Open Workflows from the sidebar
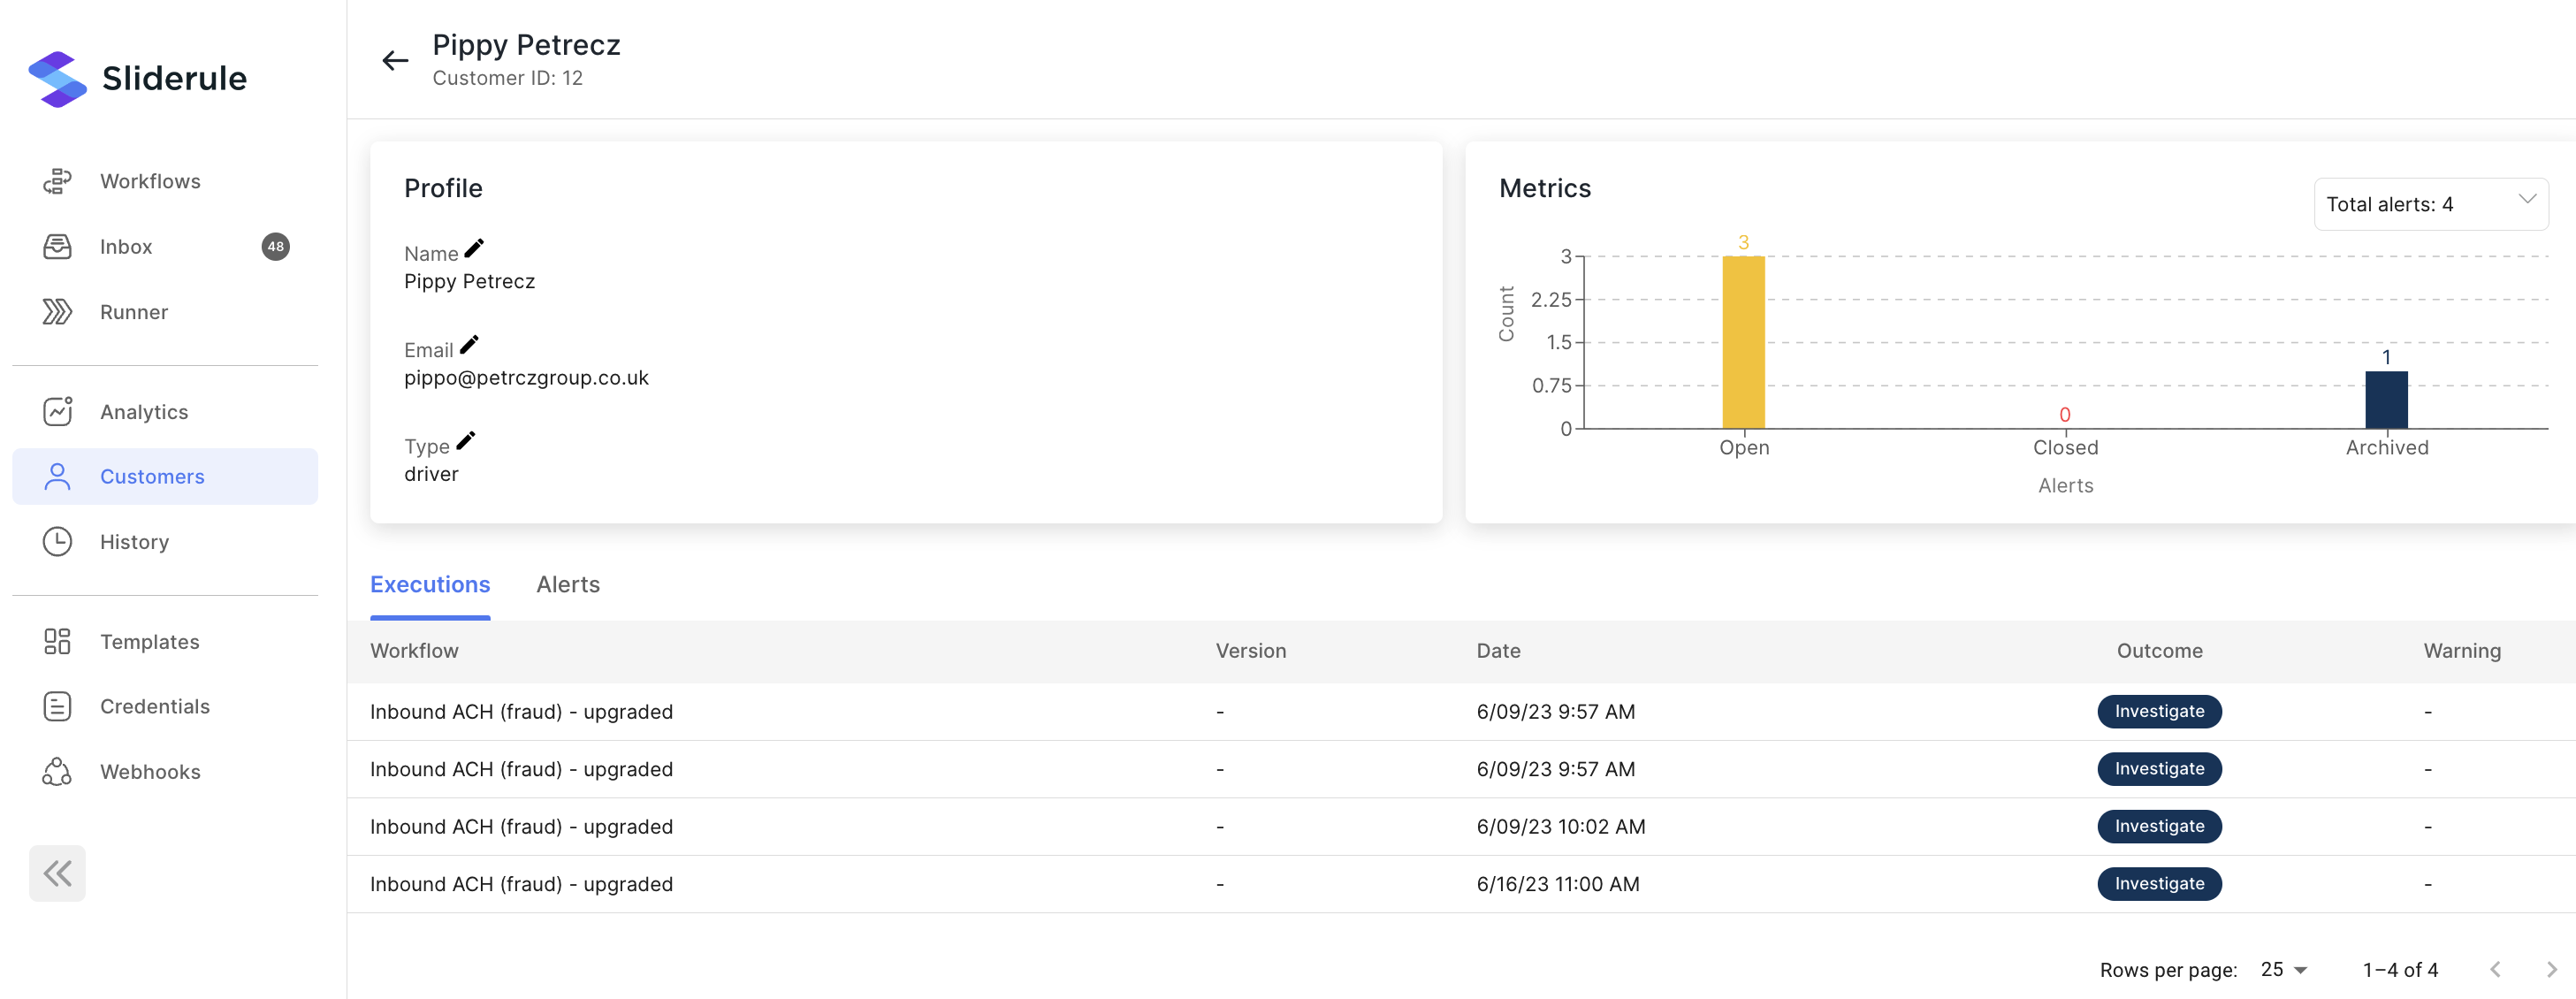Viewport: 2576px width, 999px height. [150, 181]
